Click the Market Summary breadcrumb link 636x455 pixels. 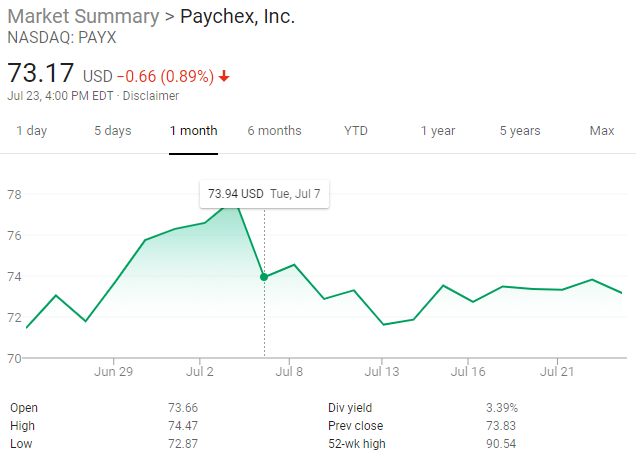pyautogui.click(x=83, y=17)
